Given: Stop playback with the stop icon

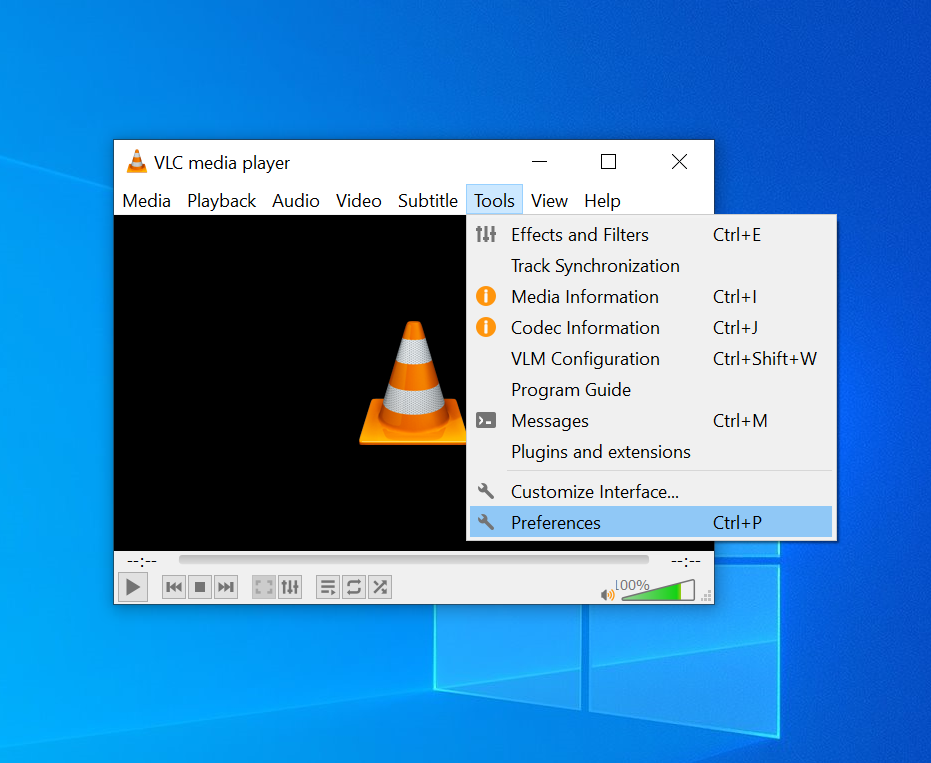Looking at the screenshot, I should (199, 587).
